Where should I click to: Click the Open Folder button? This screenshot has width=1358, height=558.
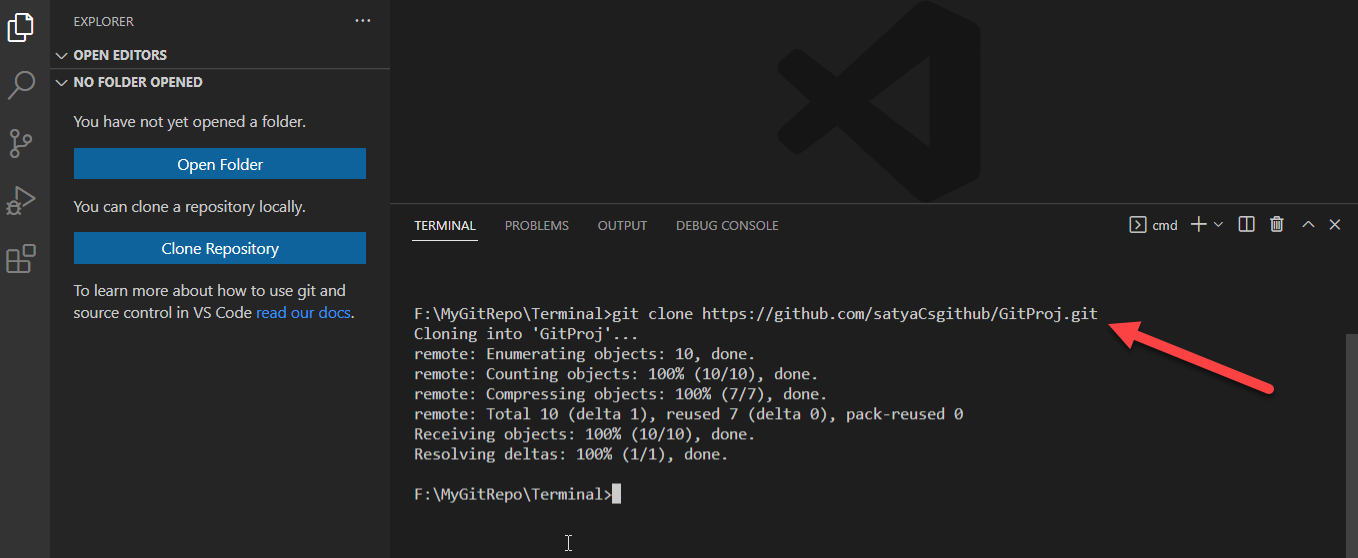click(220, 164)
